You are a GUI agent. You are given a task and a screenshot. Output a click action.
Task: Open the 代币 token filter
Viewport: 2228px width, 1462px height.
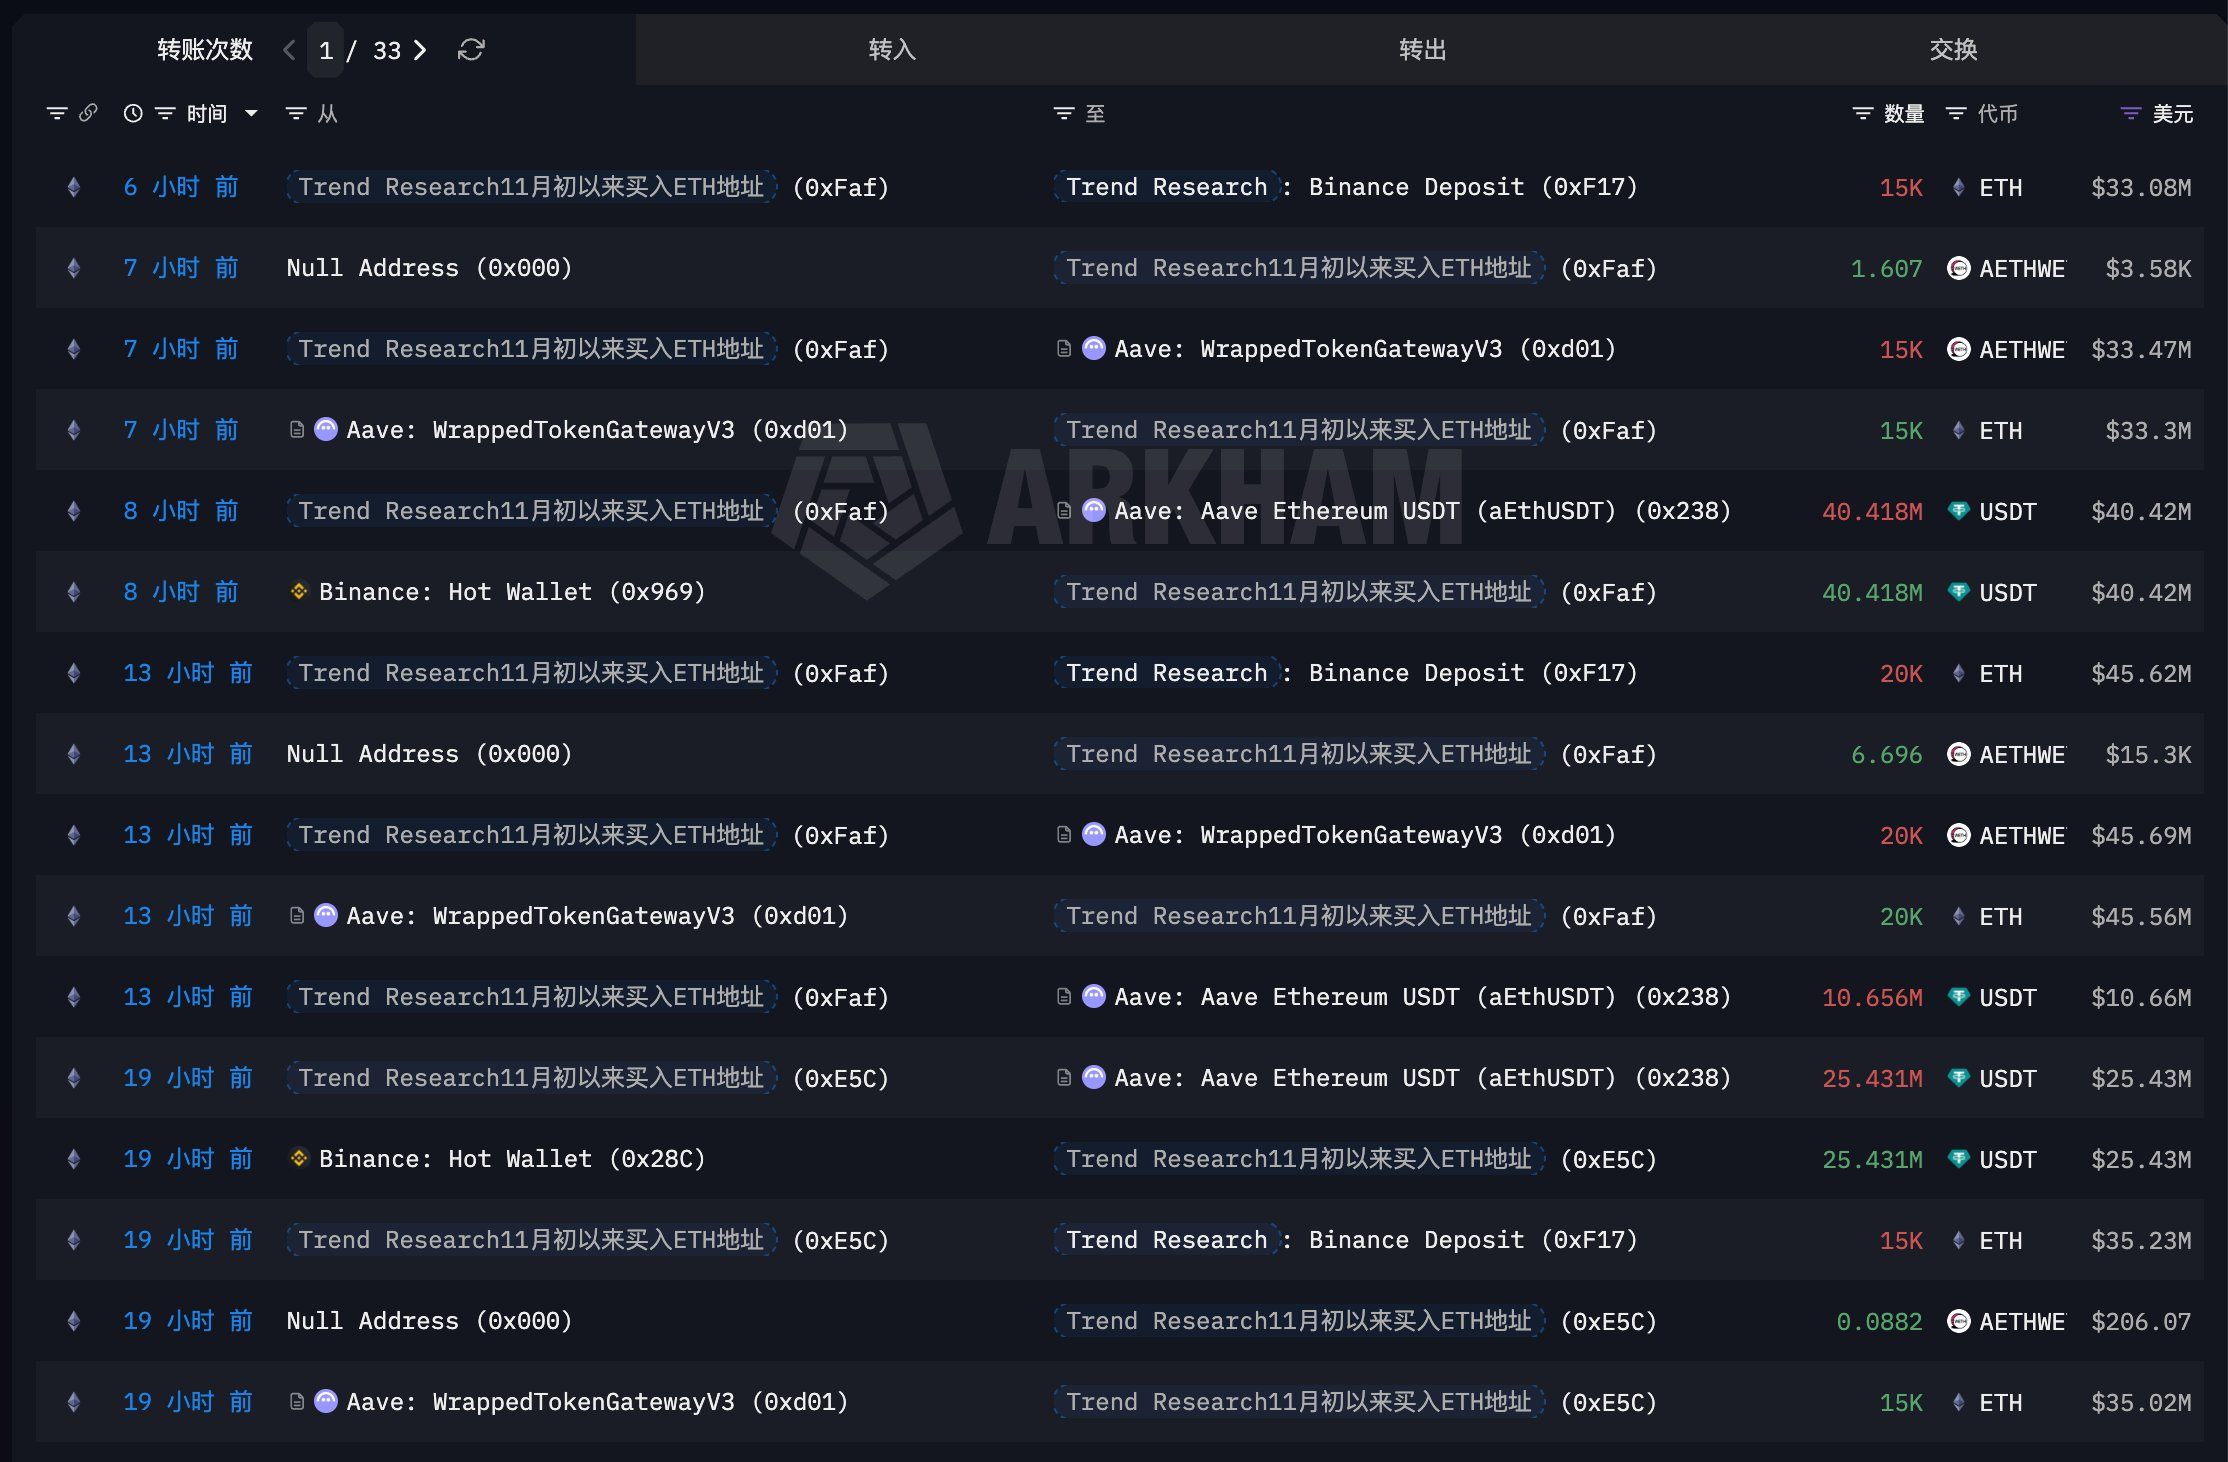[x=1955, y=114]
